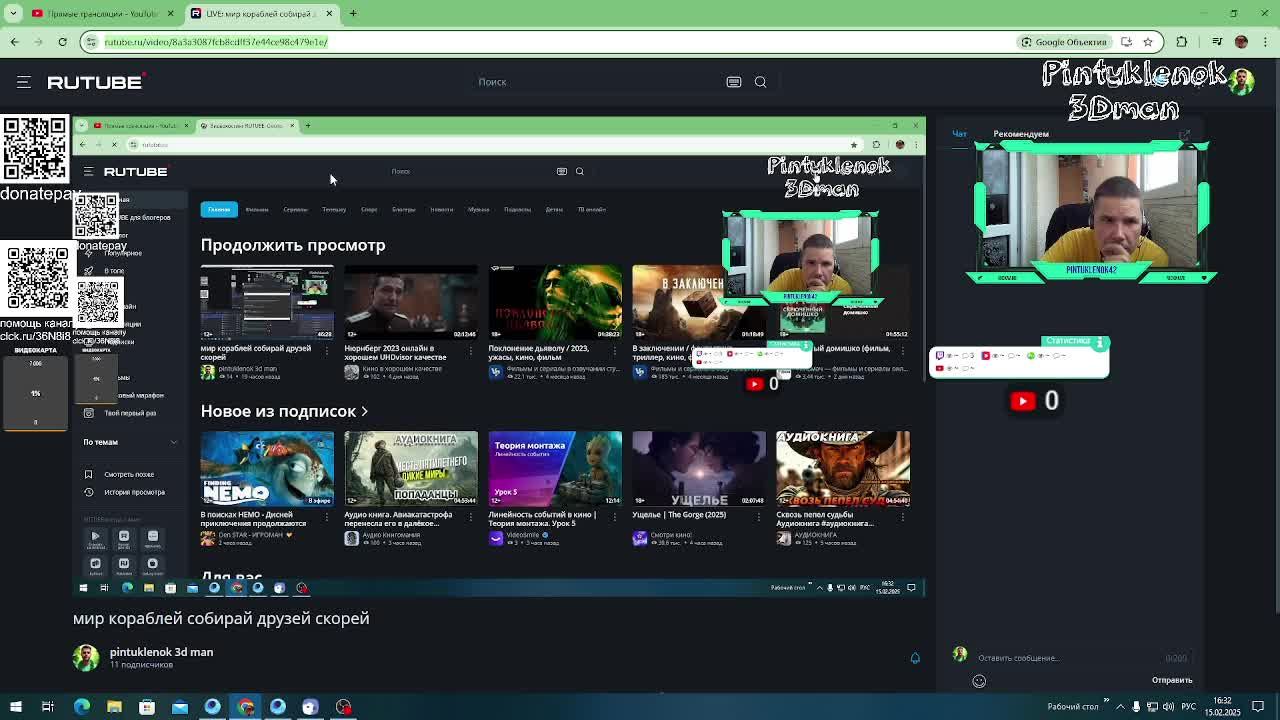Open the Mail app from the taskbar
Screen dimensions: 1280x720
180,707
